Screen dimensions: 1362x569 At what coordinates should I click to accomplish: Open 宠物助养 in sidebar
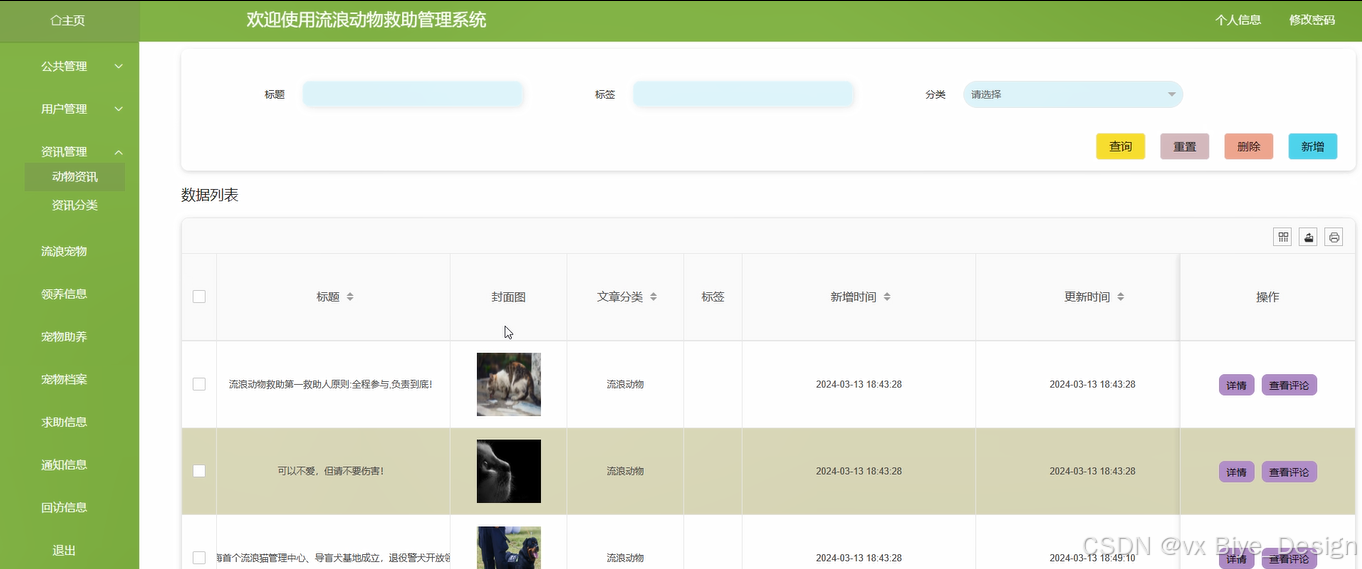[64, 337]
